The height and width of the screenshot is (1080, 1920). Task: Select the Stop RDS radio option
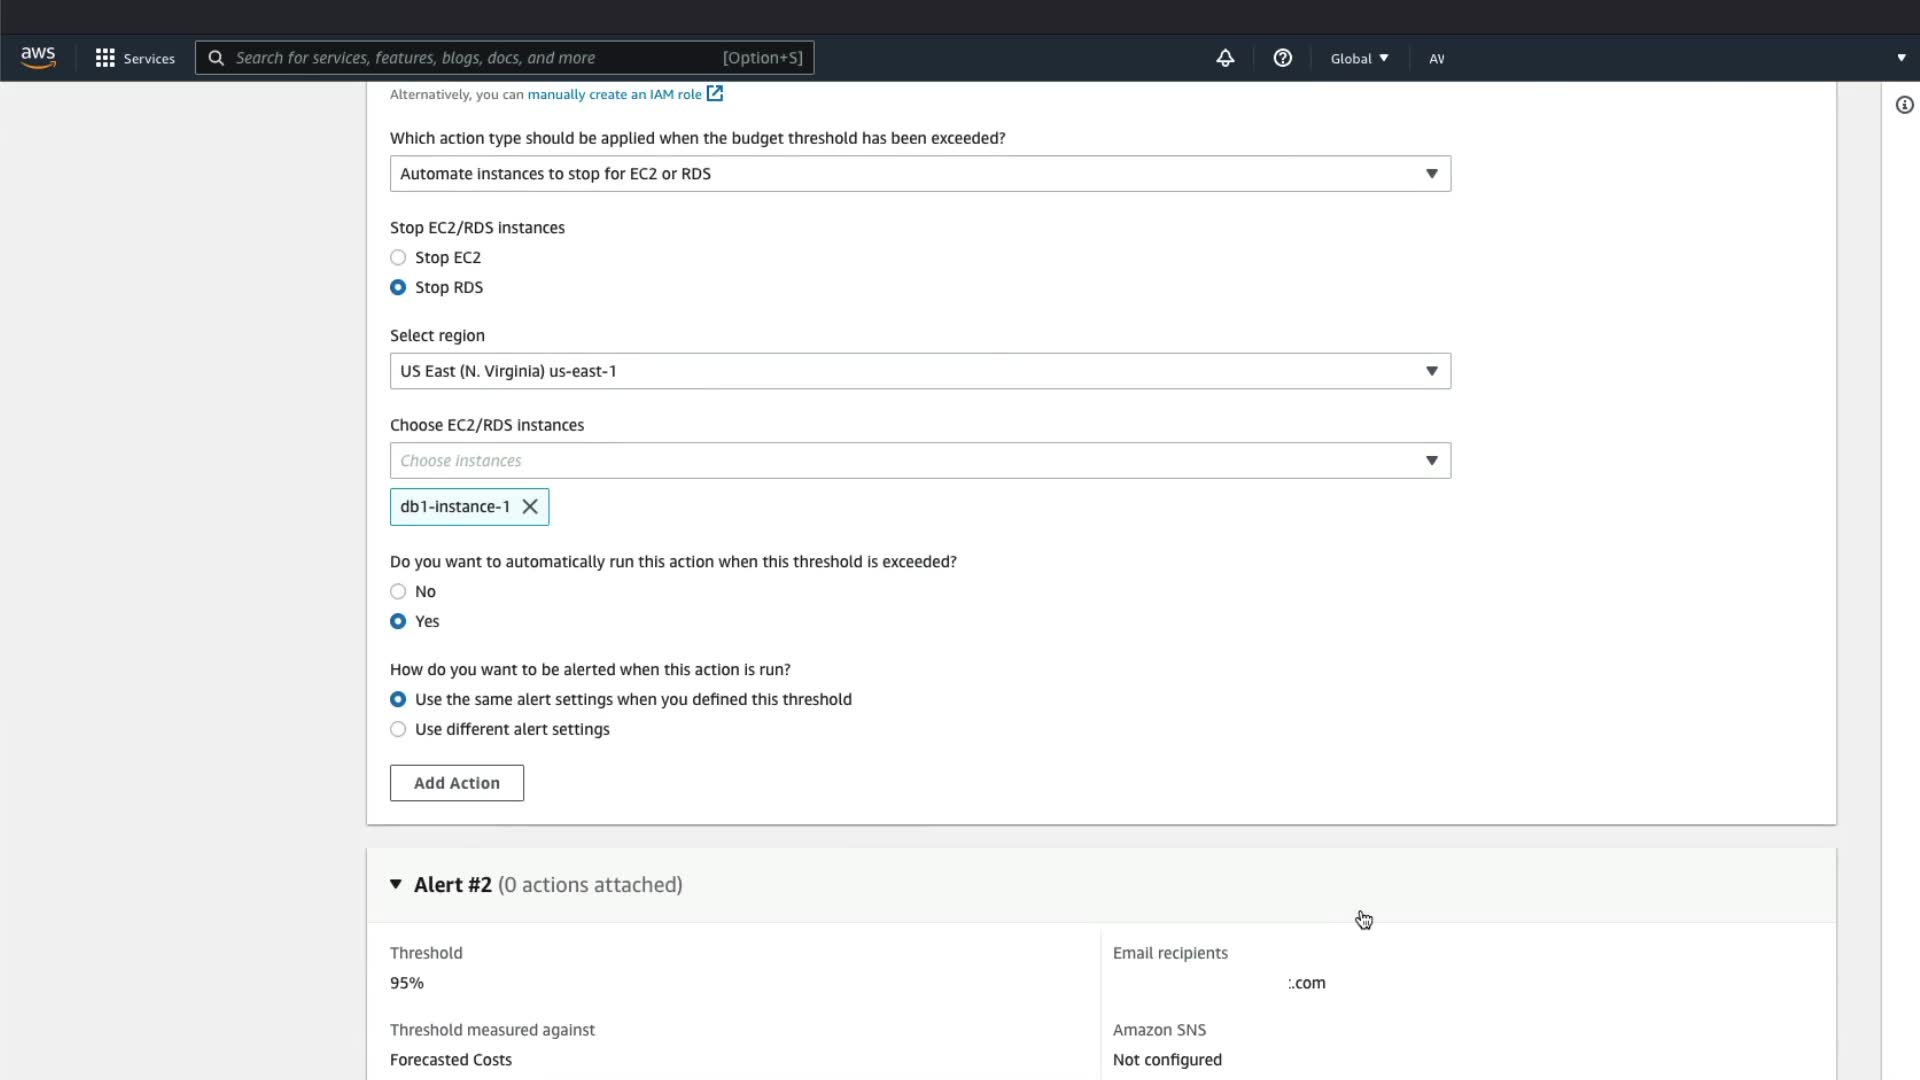pyautogui.click(x=398, y=288)
